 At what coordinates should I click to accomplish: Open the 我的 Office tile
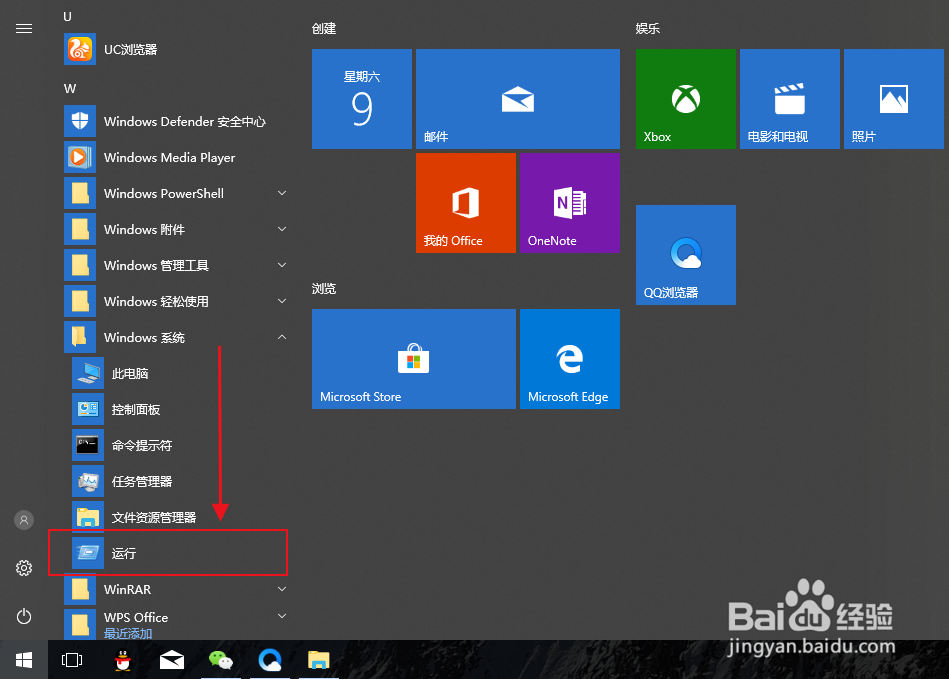(465, 203)
